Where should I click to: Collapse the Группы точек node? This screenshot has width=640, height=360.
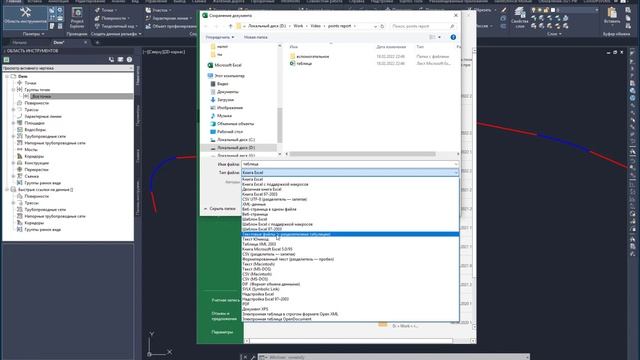(x=13, y=89)
